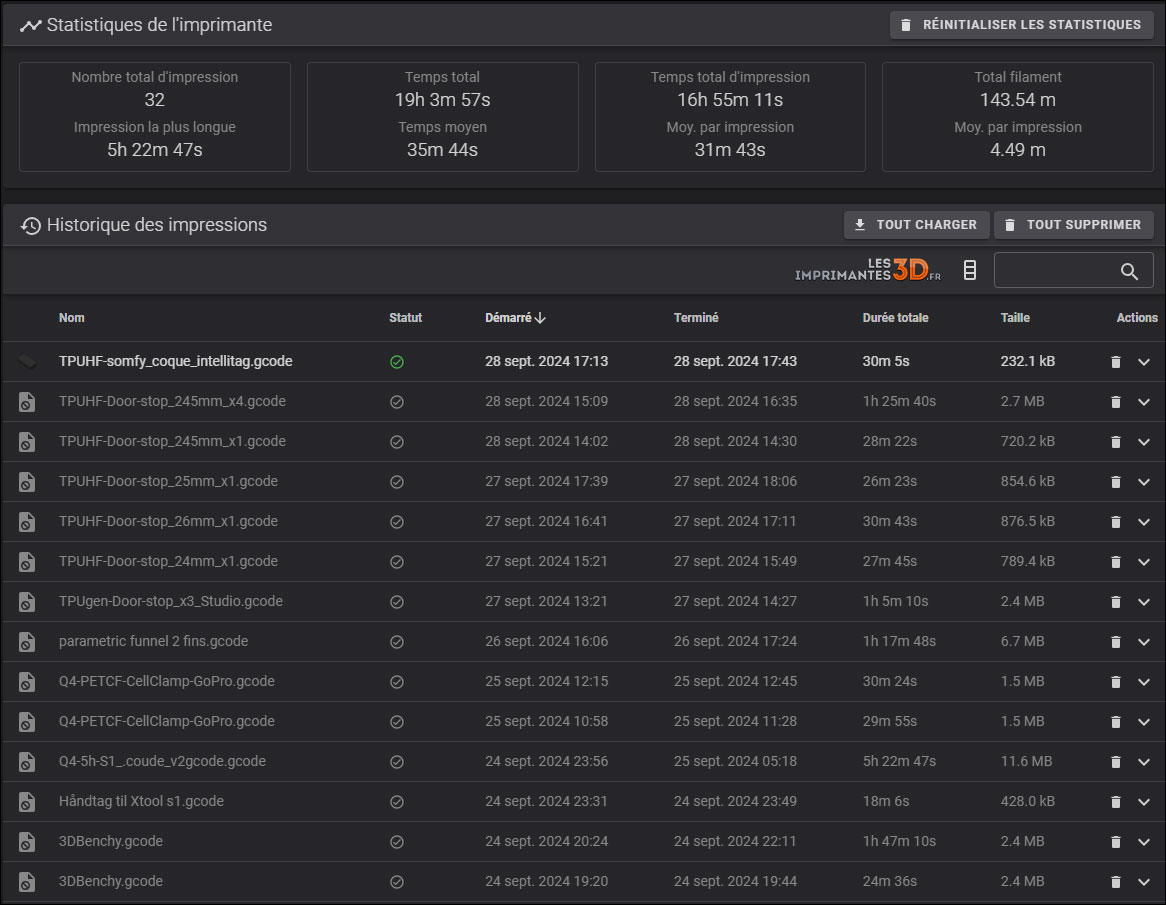
Task: Delete 3DBenchy.gcode 19:20 entry
Action: [x=1115, y=882]
